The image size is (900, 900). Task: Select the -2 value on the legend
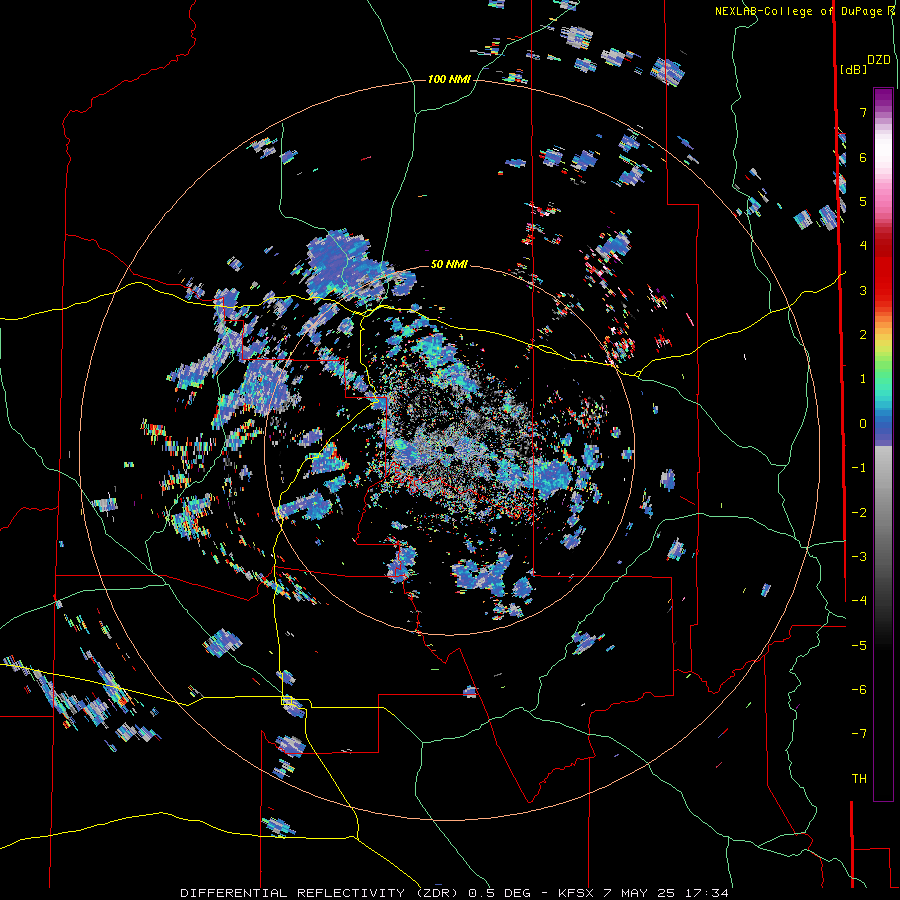(859, 513)
